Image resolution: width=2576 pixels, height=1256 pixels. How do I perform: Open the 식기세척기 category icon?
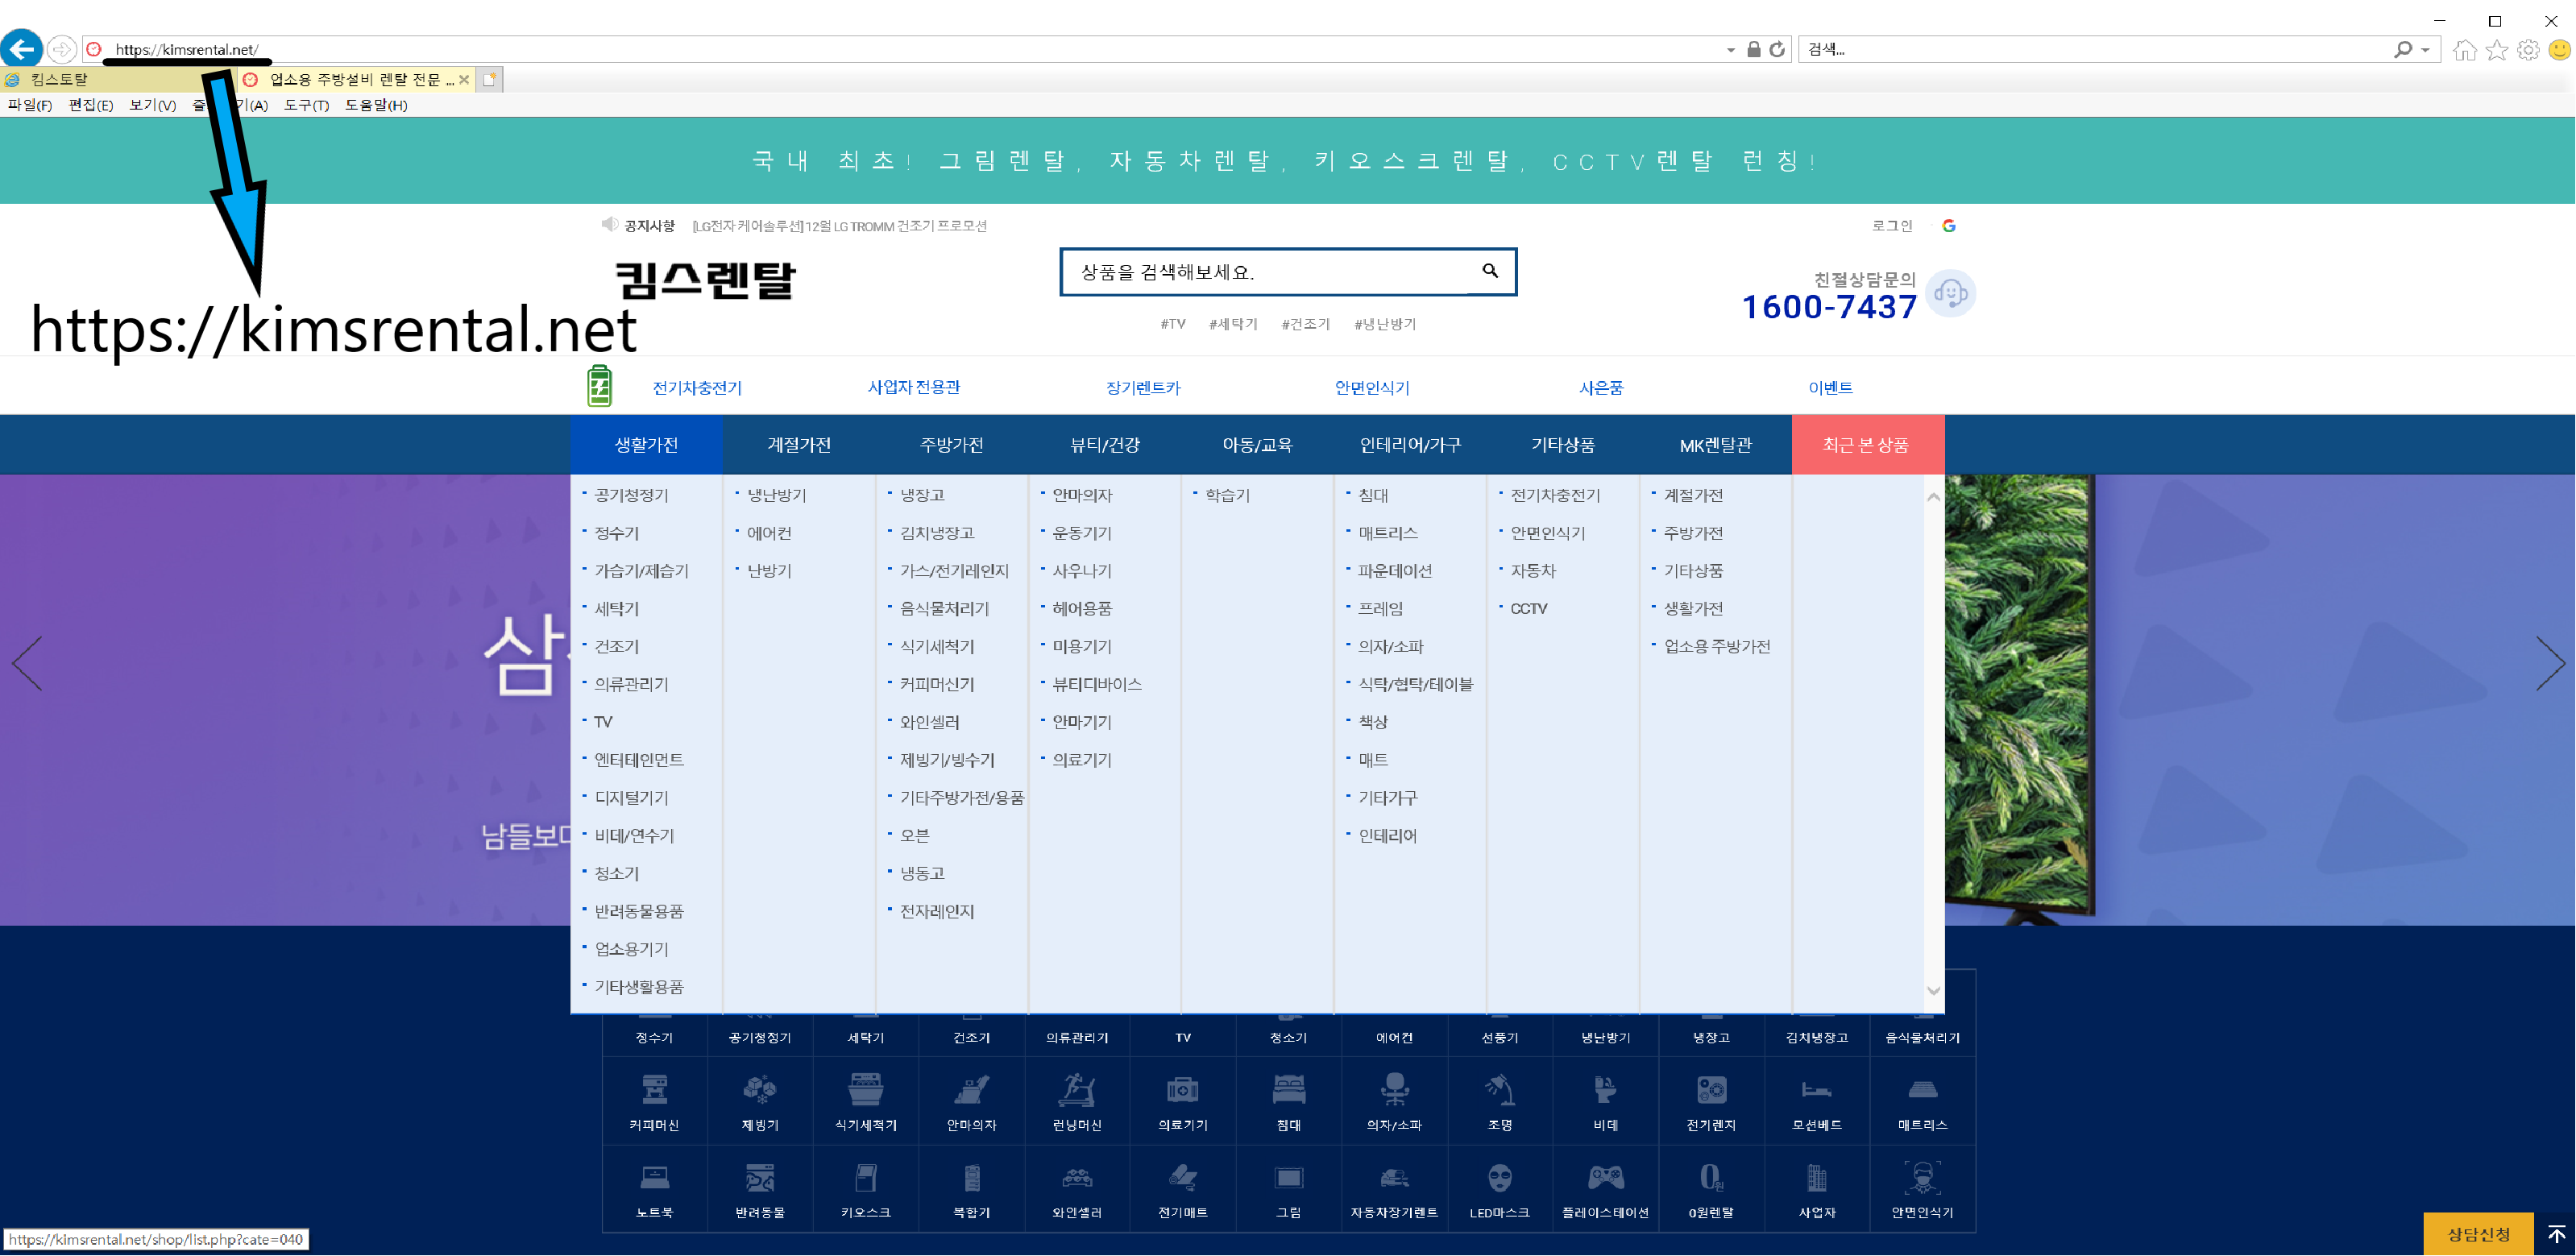866,1089
